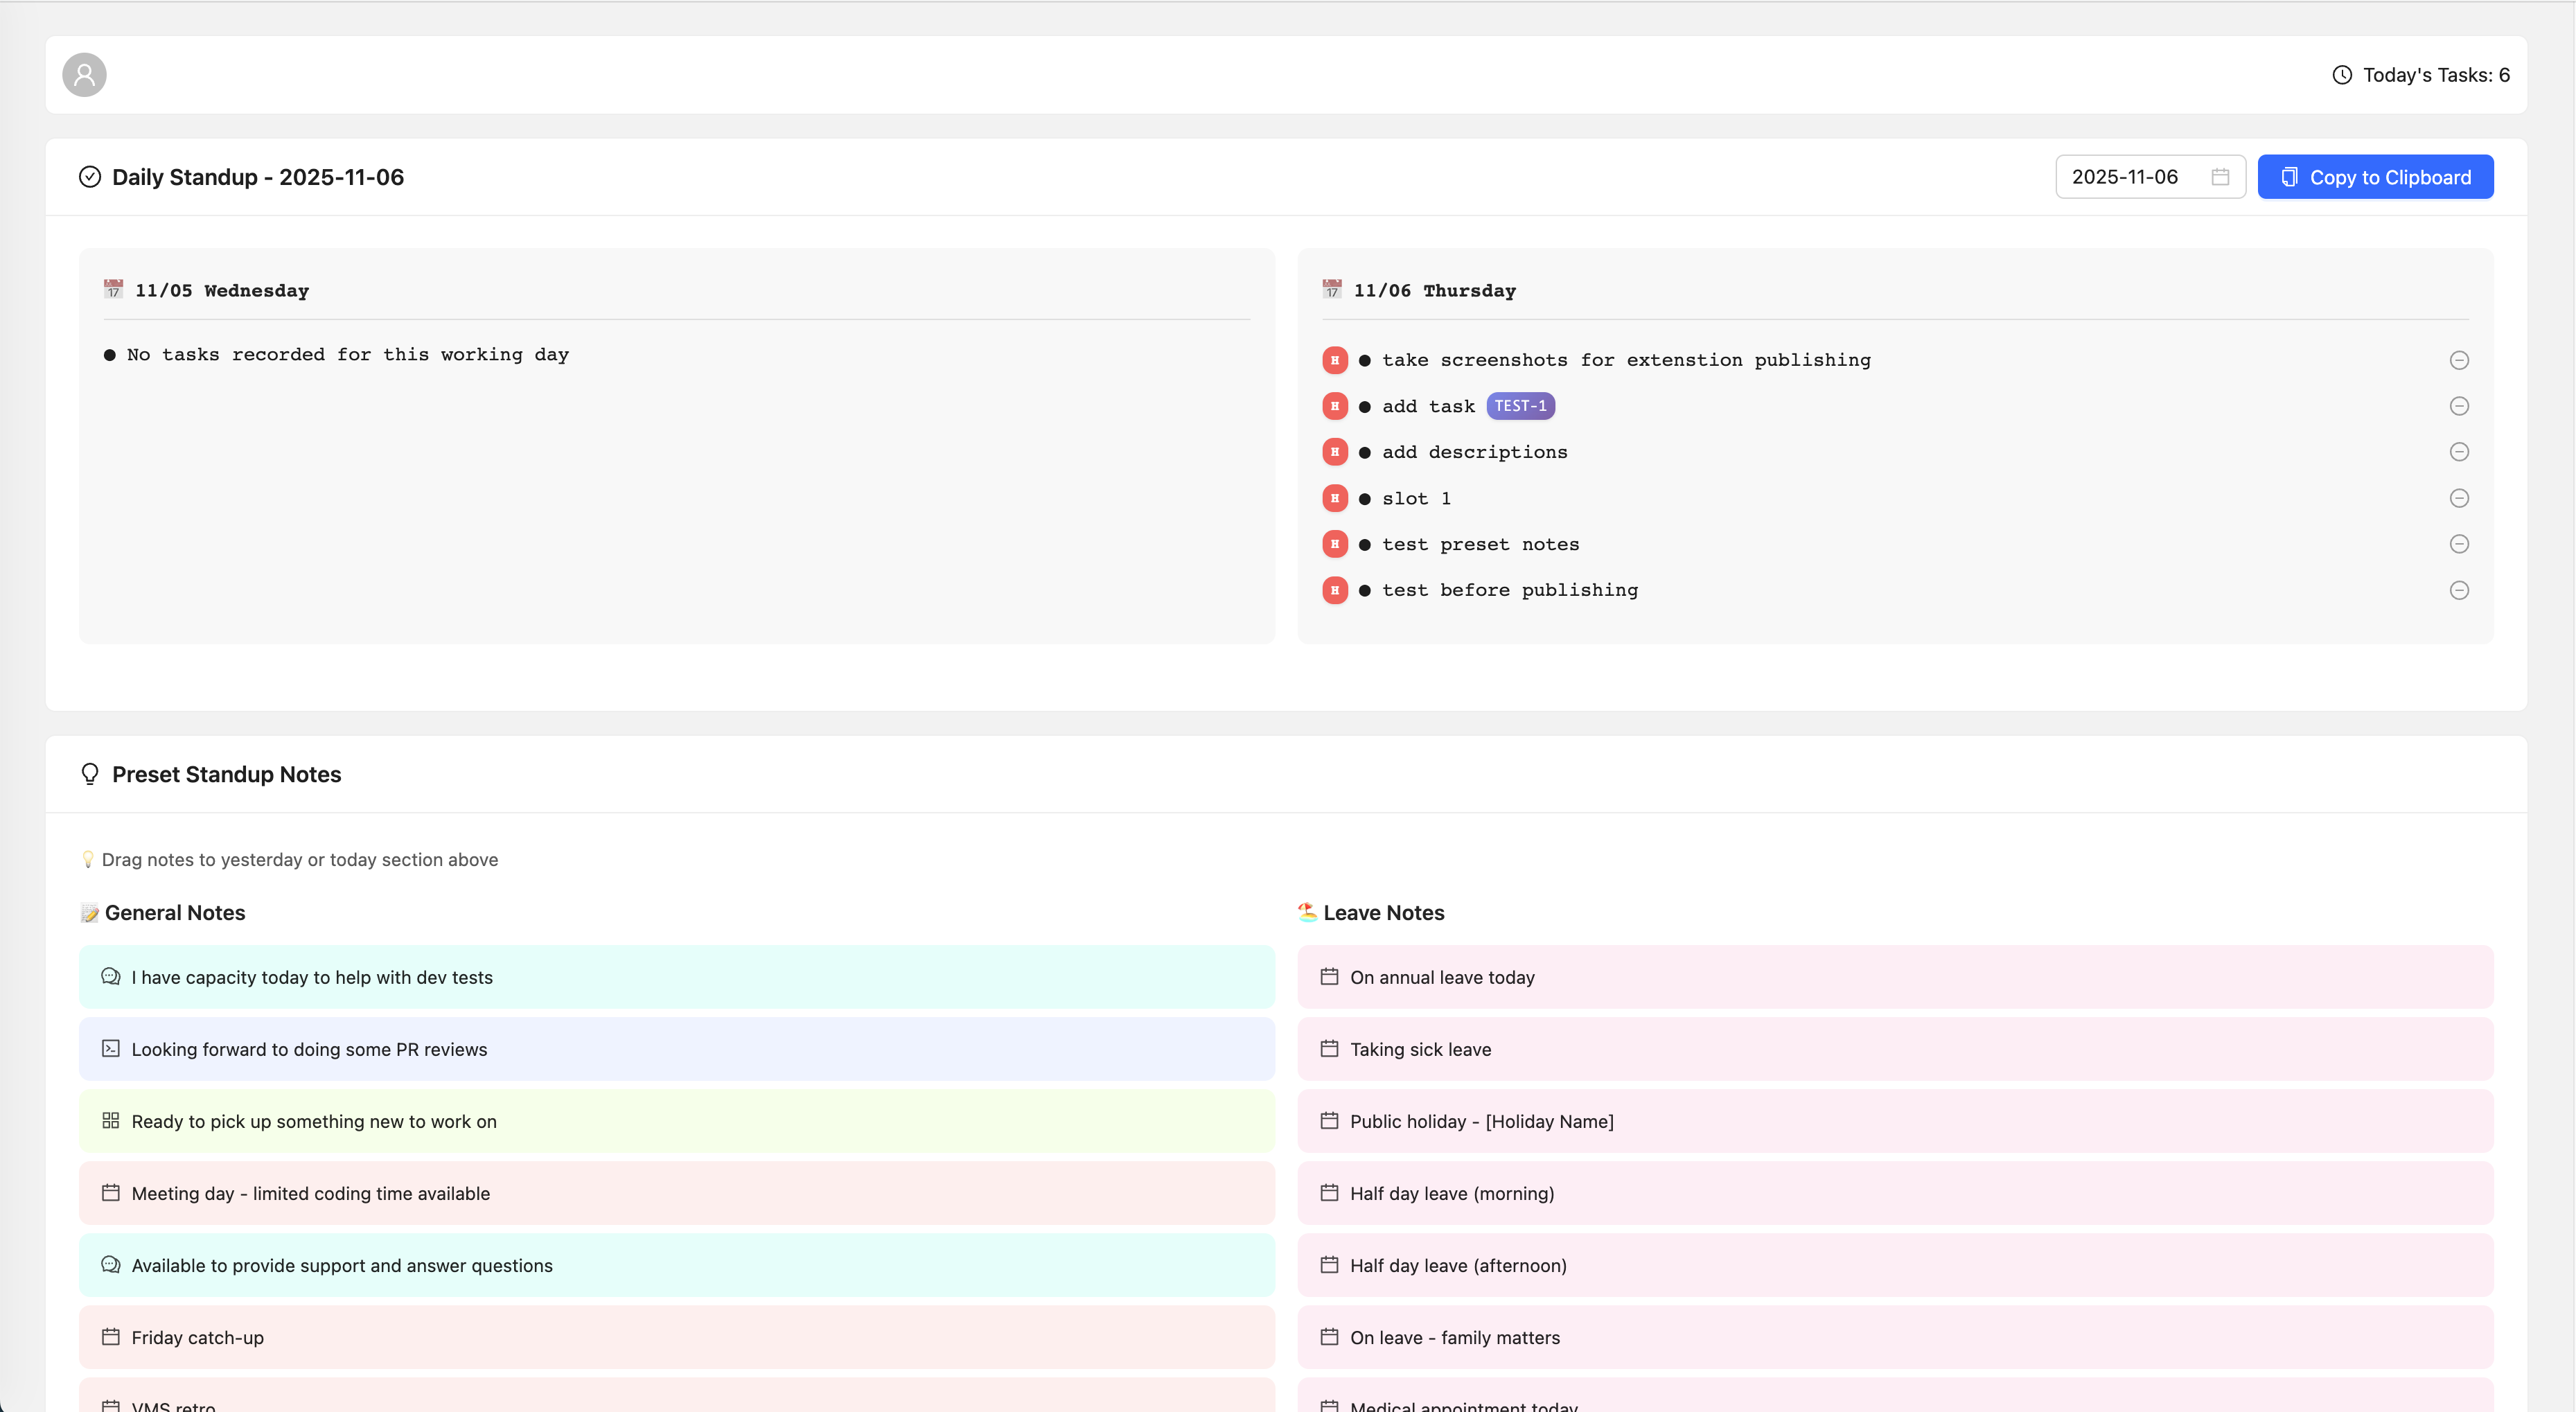This screenshot has width=2576, height=1412.
Task: Remove 'take screenshots for extension publishing' task
Action: tap(2459, 360)
